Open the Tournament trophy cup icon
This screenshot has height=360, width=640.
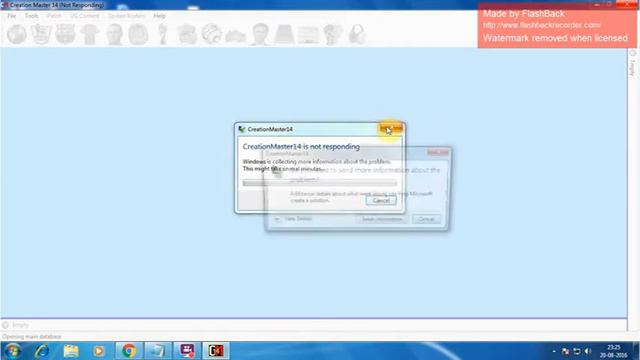click(163, 34)
